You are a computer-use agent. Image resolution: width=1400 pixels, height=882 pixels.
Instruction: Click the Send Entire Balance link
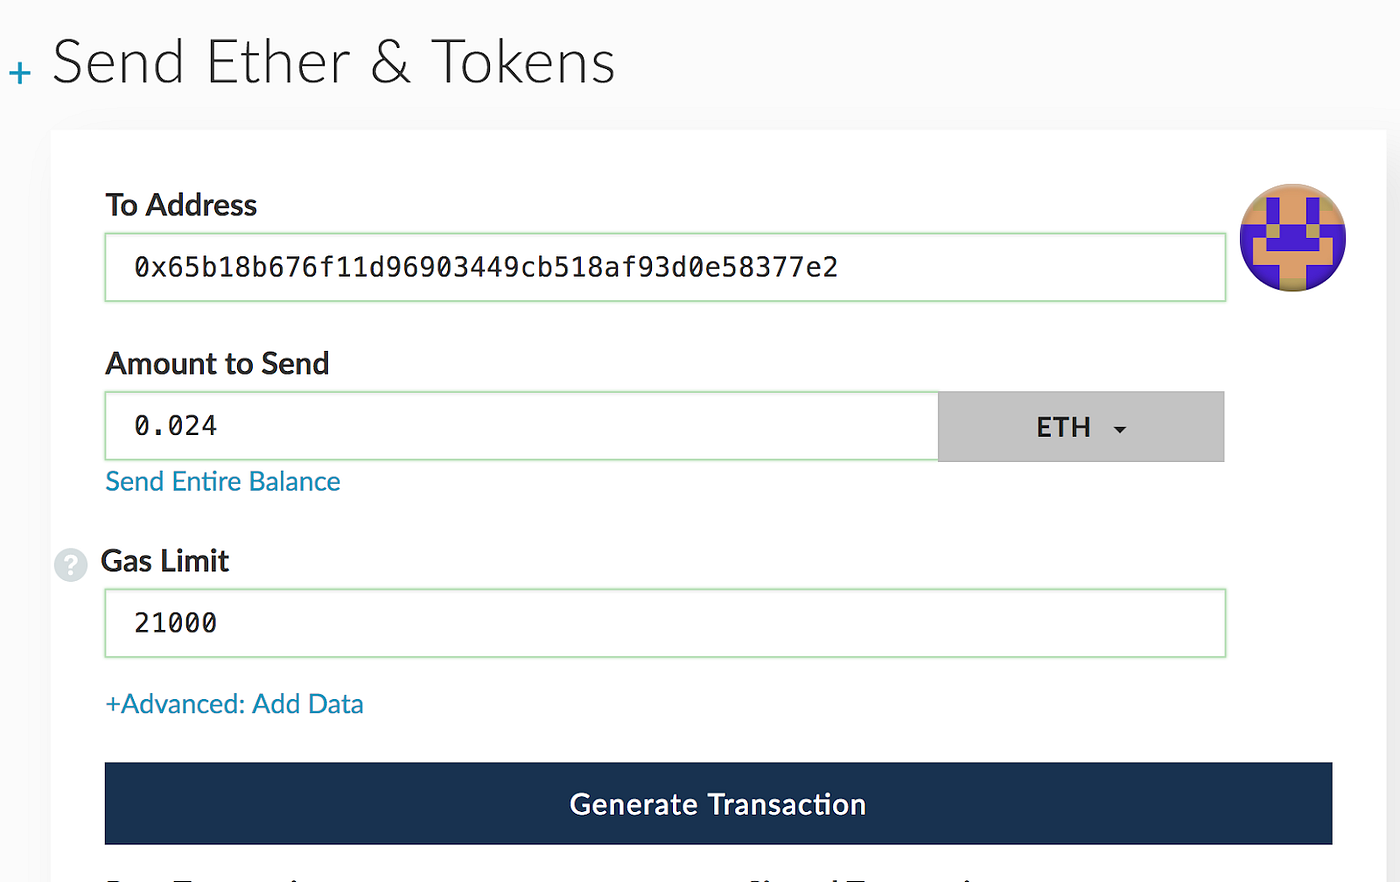(x=222, y=481)
